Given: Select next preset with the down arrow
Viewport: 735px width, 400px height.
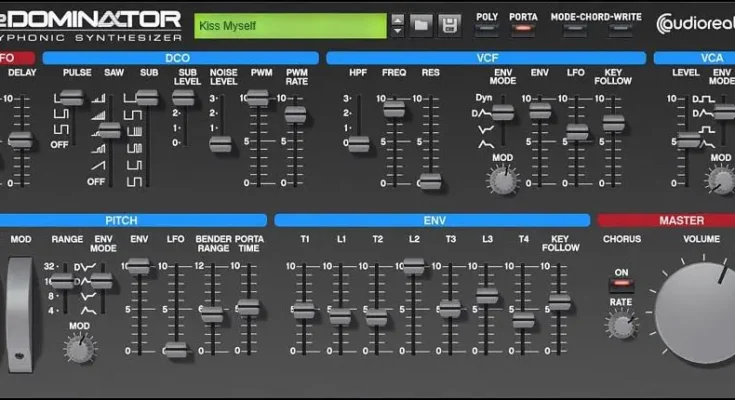Looking at the screenshot, I should (398, 28).
